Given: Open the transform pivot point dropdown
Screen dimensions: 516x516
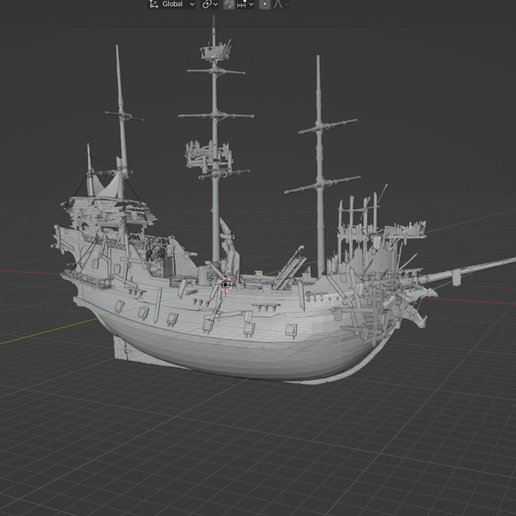Looking at the screenshot, I should click(x=210, y=4).
